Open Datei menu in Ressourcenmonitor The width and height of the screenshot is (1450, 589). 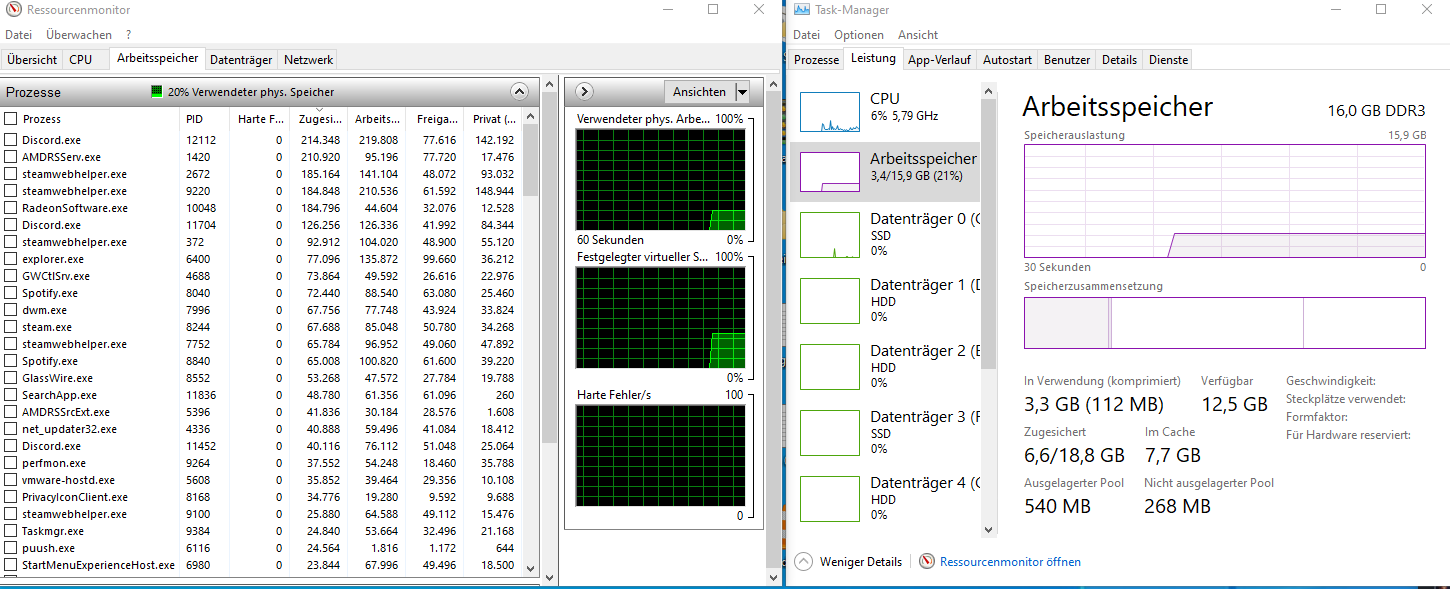[20, 35]
